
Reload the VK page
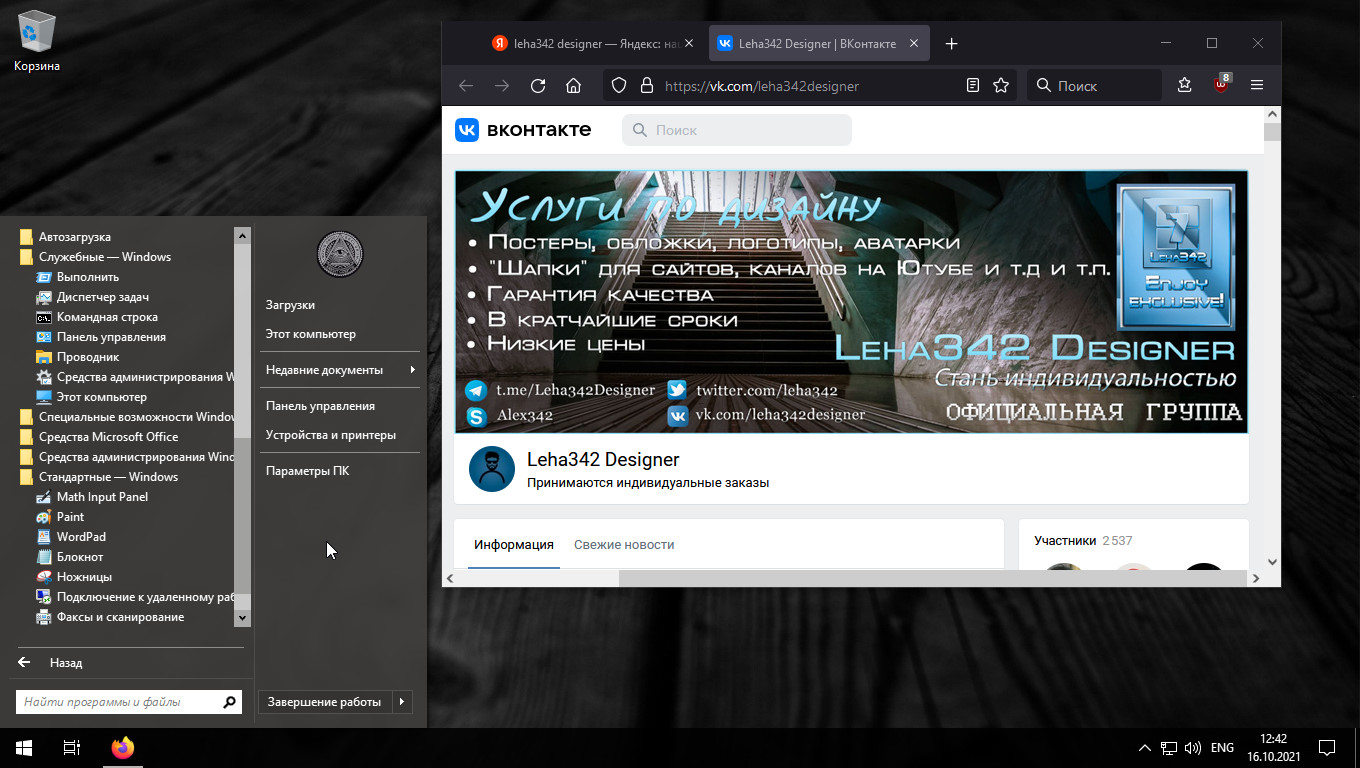[x=538, y=86]
